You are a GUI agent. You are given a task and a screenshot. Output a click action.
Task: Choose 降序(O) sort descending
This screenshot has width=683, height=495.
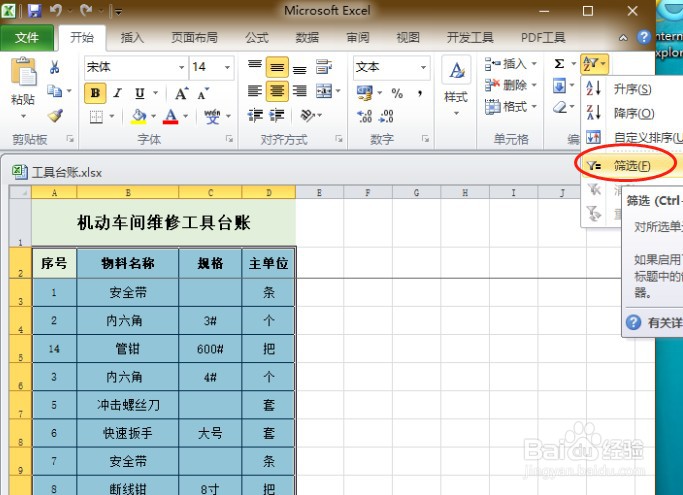coord(632,113)
